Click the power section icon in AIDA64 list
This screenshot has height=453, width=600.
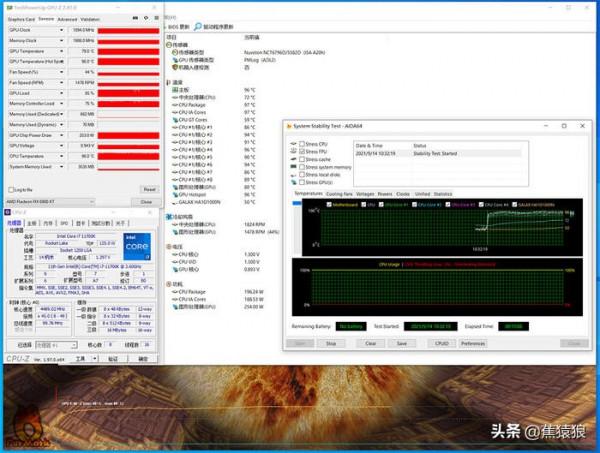[169, 284]
